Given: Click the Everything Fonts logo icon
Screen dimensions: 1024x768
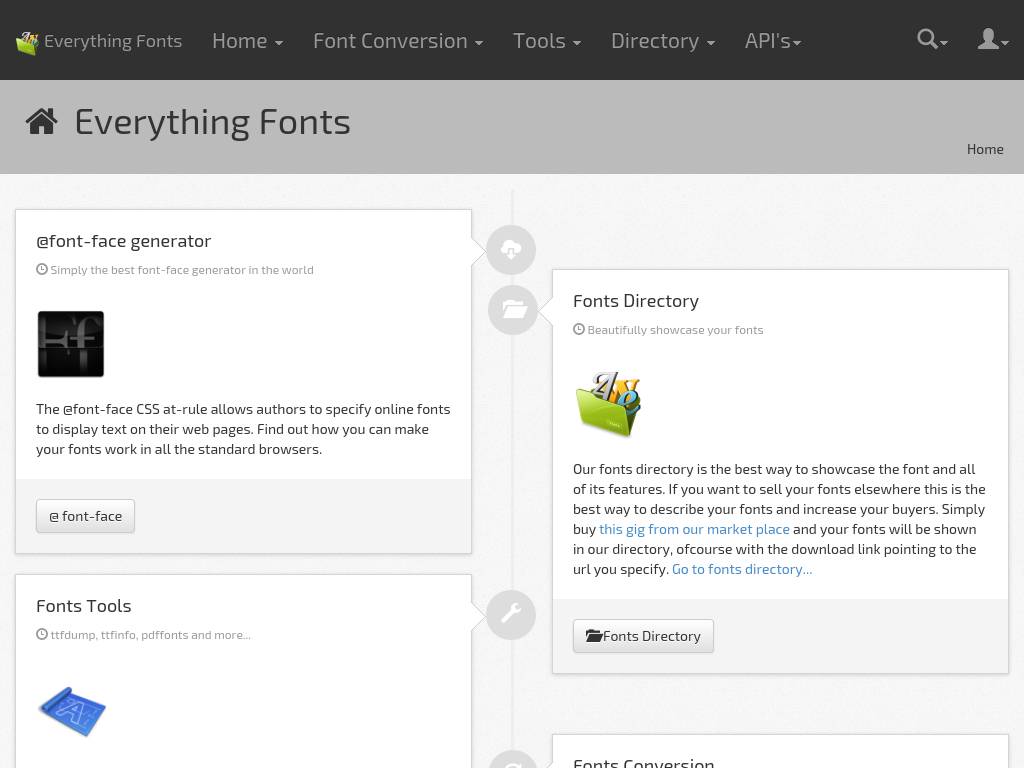Looking at the screenshot, I should (x=27, y=42).
